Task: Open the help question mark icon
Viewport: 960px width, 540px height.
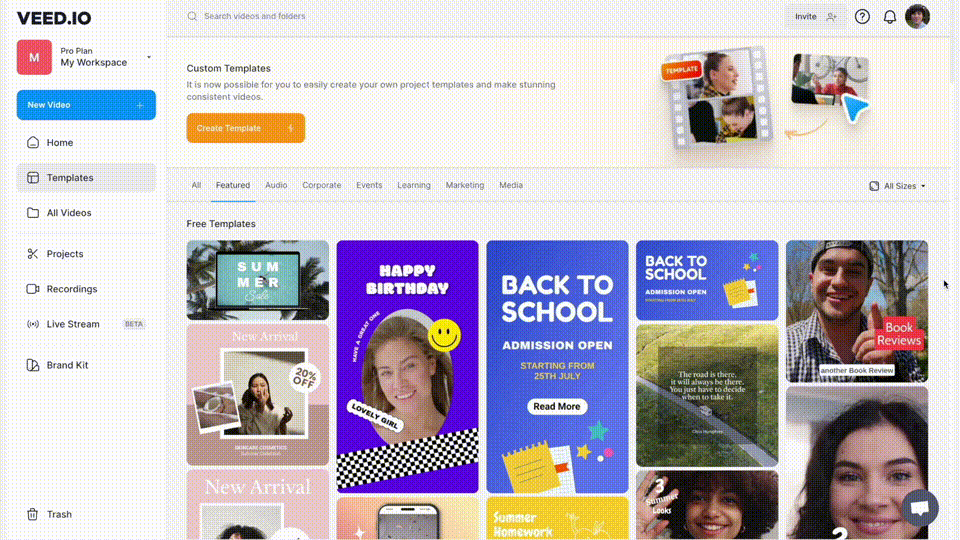Action: click(862, 17)
